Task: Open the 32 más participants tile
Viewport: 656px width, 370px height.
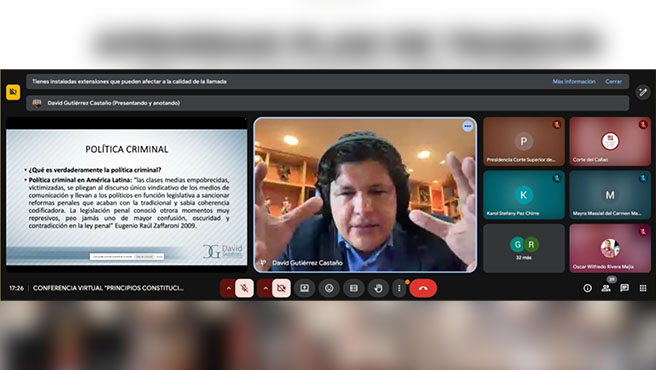Action: pos(524,248)
